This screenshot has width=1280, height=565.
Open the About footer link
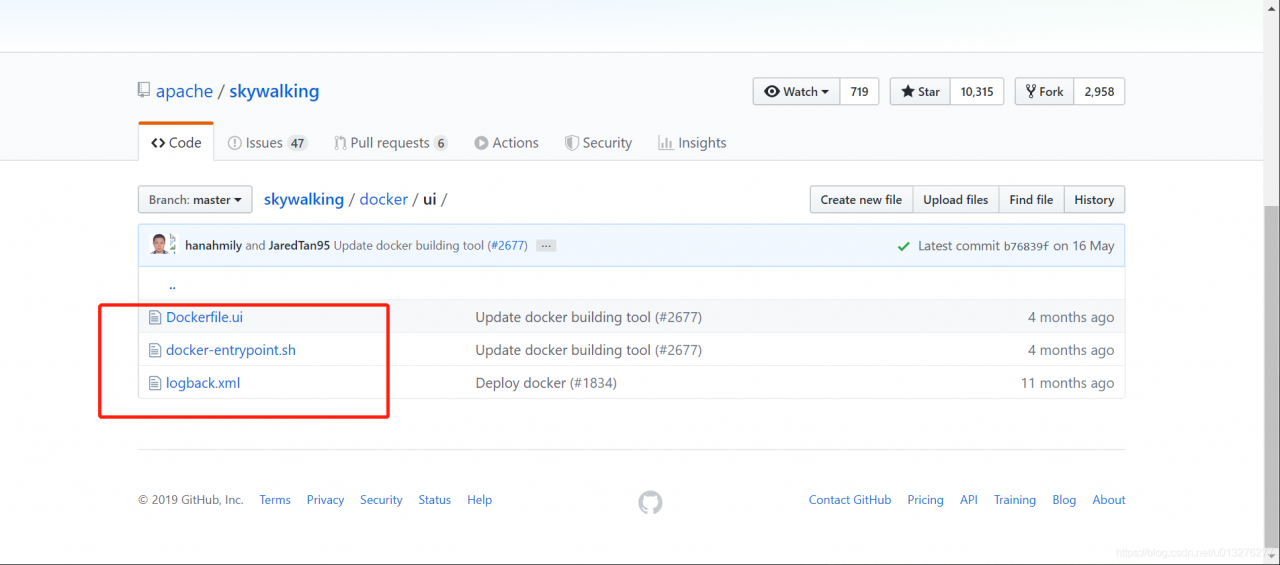(x=1109, y=500)
